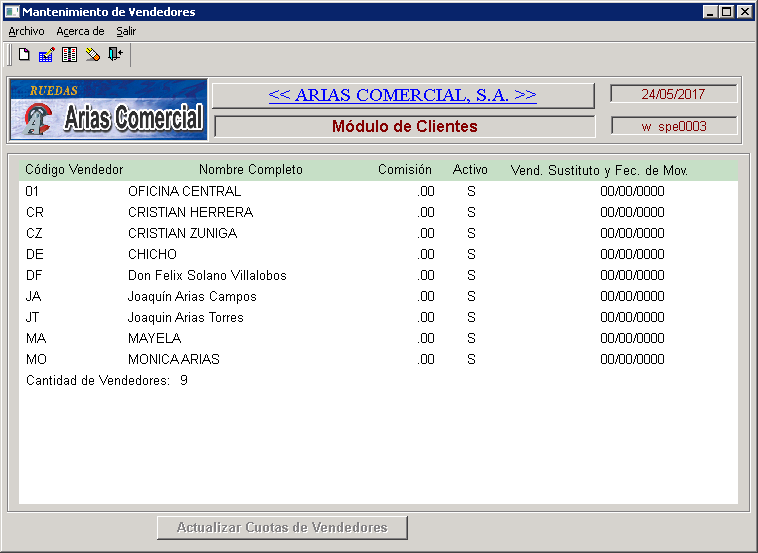Image resolution: width=758 pixels, height=553 pixels.
Task: Click vendor code DE
Action: (35, 254)
